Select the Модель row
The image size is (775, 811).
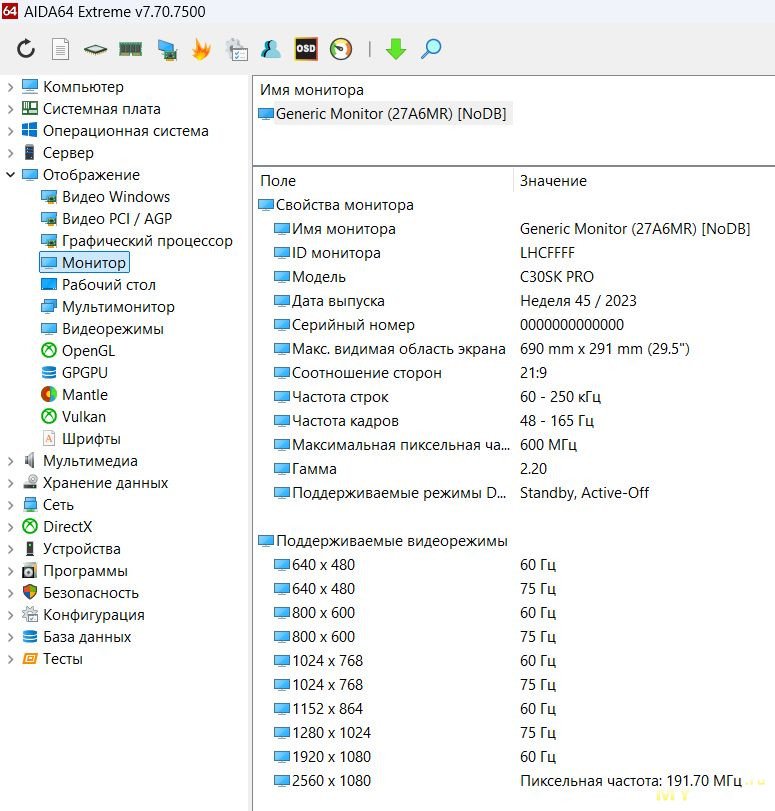click(514, 277)
